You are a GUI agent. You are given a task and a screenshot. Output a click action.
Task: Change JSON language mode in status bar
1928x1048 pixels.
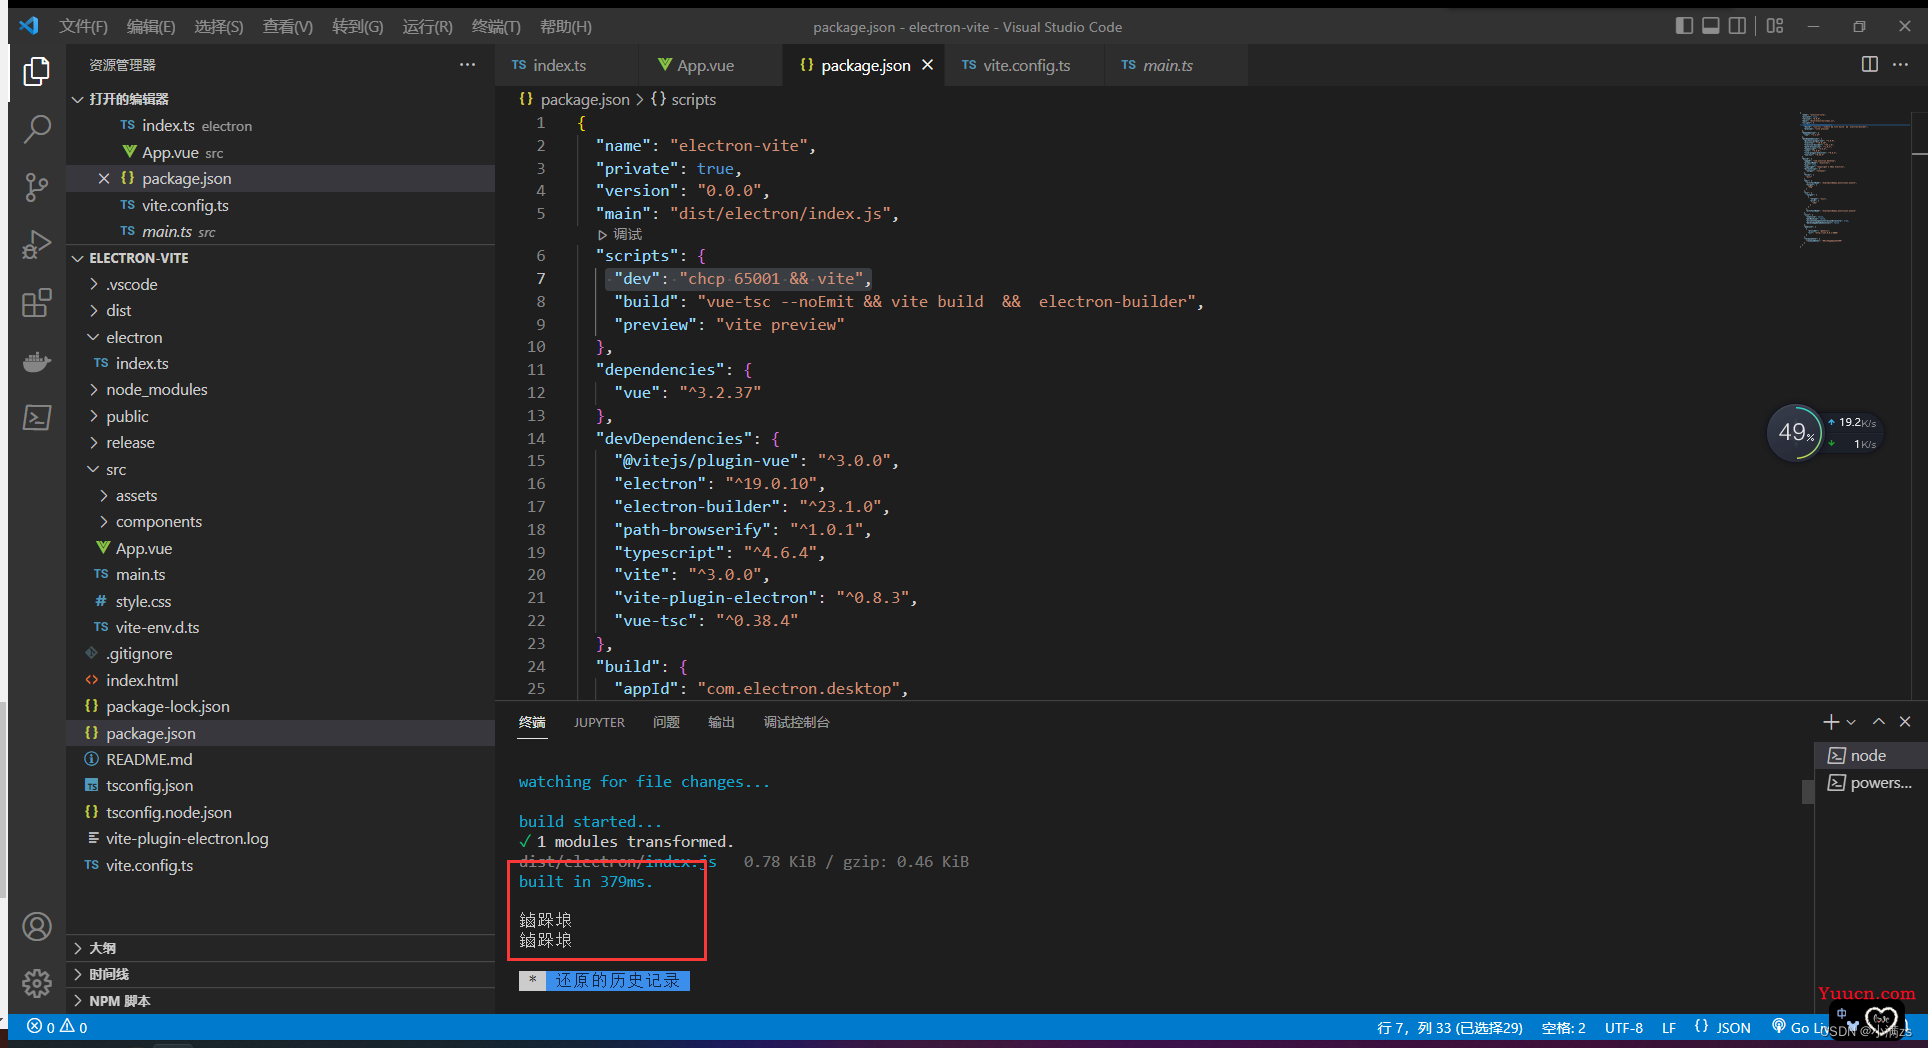[1723, 1027]
